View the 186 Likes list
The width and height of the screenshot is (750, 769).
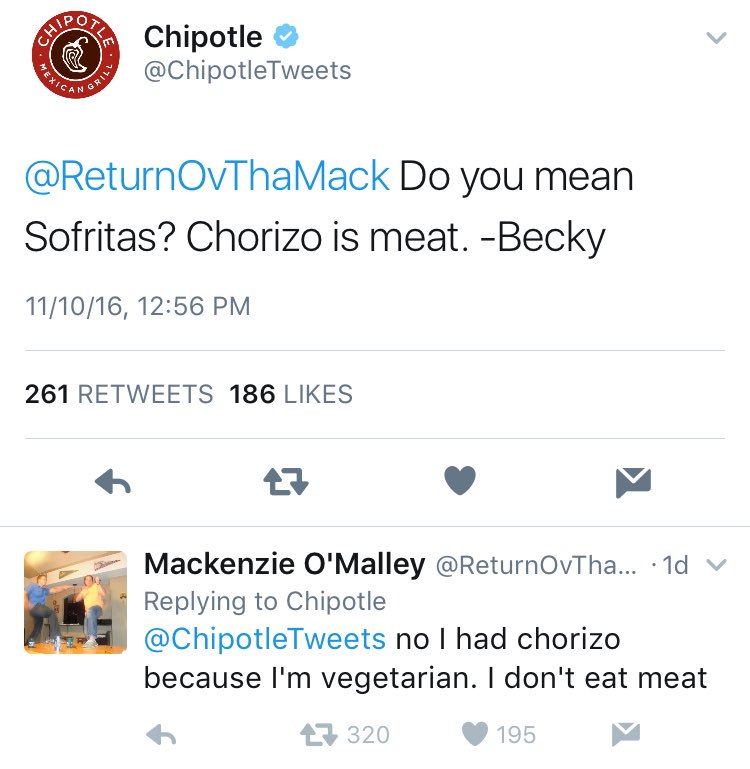(x=291, y=394)
